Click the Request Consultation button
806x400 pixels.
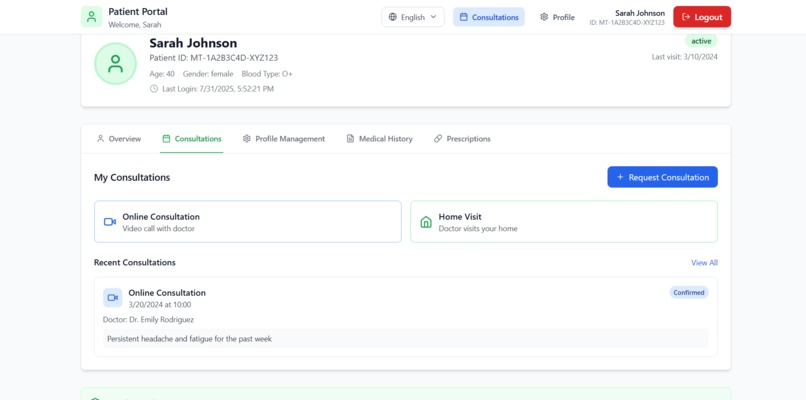663,177
